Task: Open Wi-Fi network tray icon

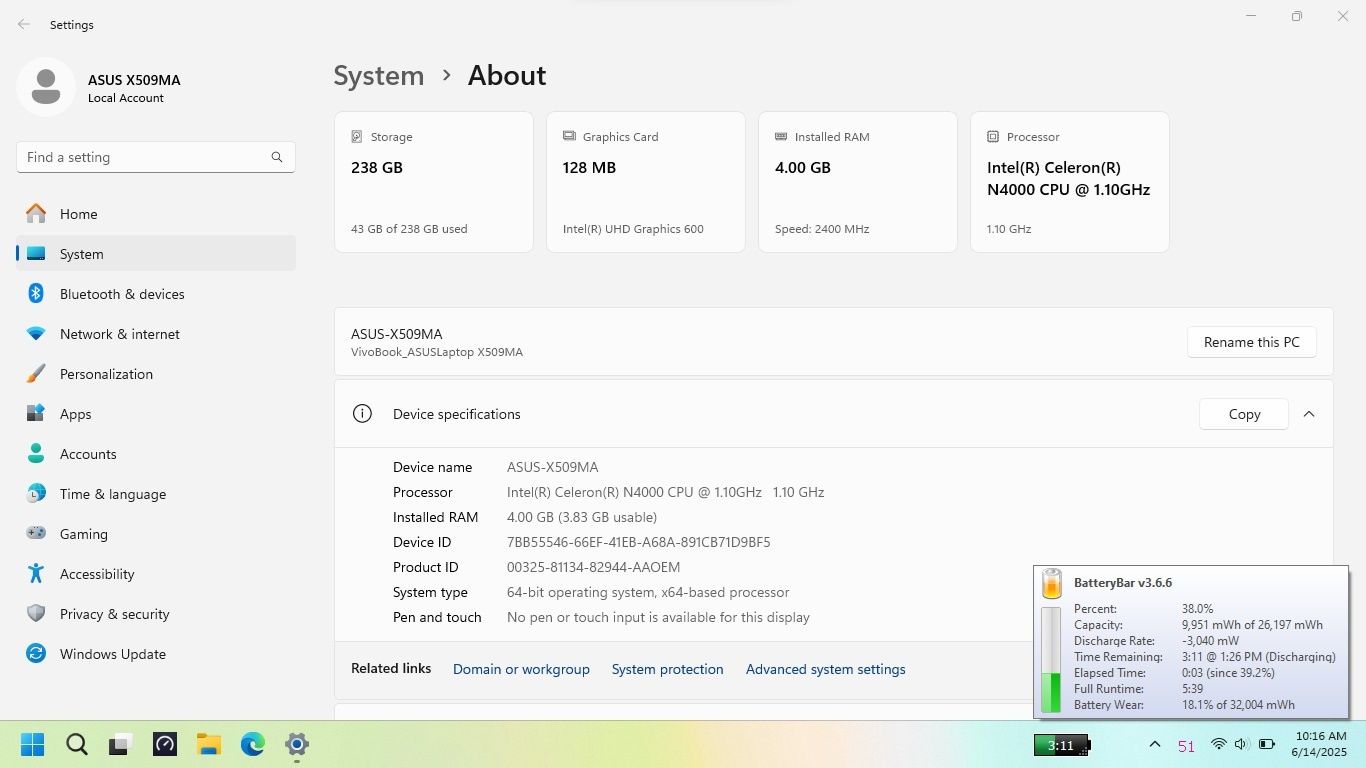Action: click(x=1218, y=745)
